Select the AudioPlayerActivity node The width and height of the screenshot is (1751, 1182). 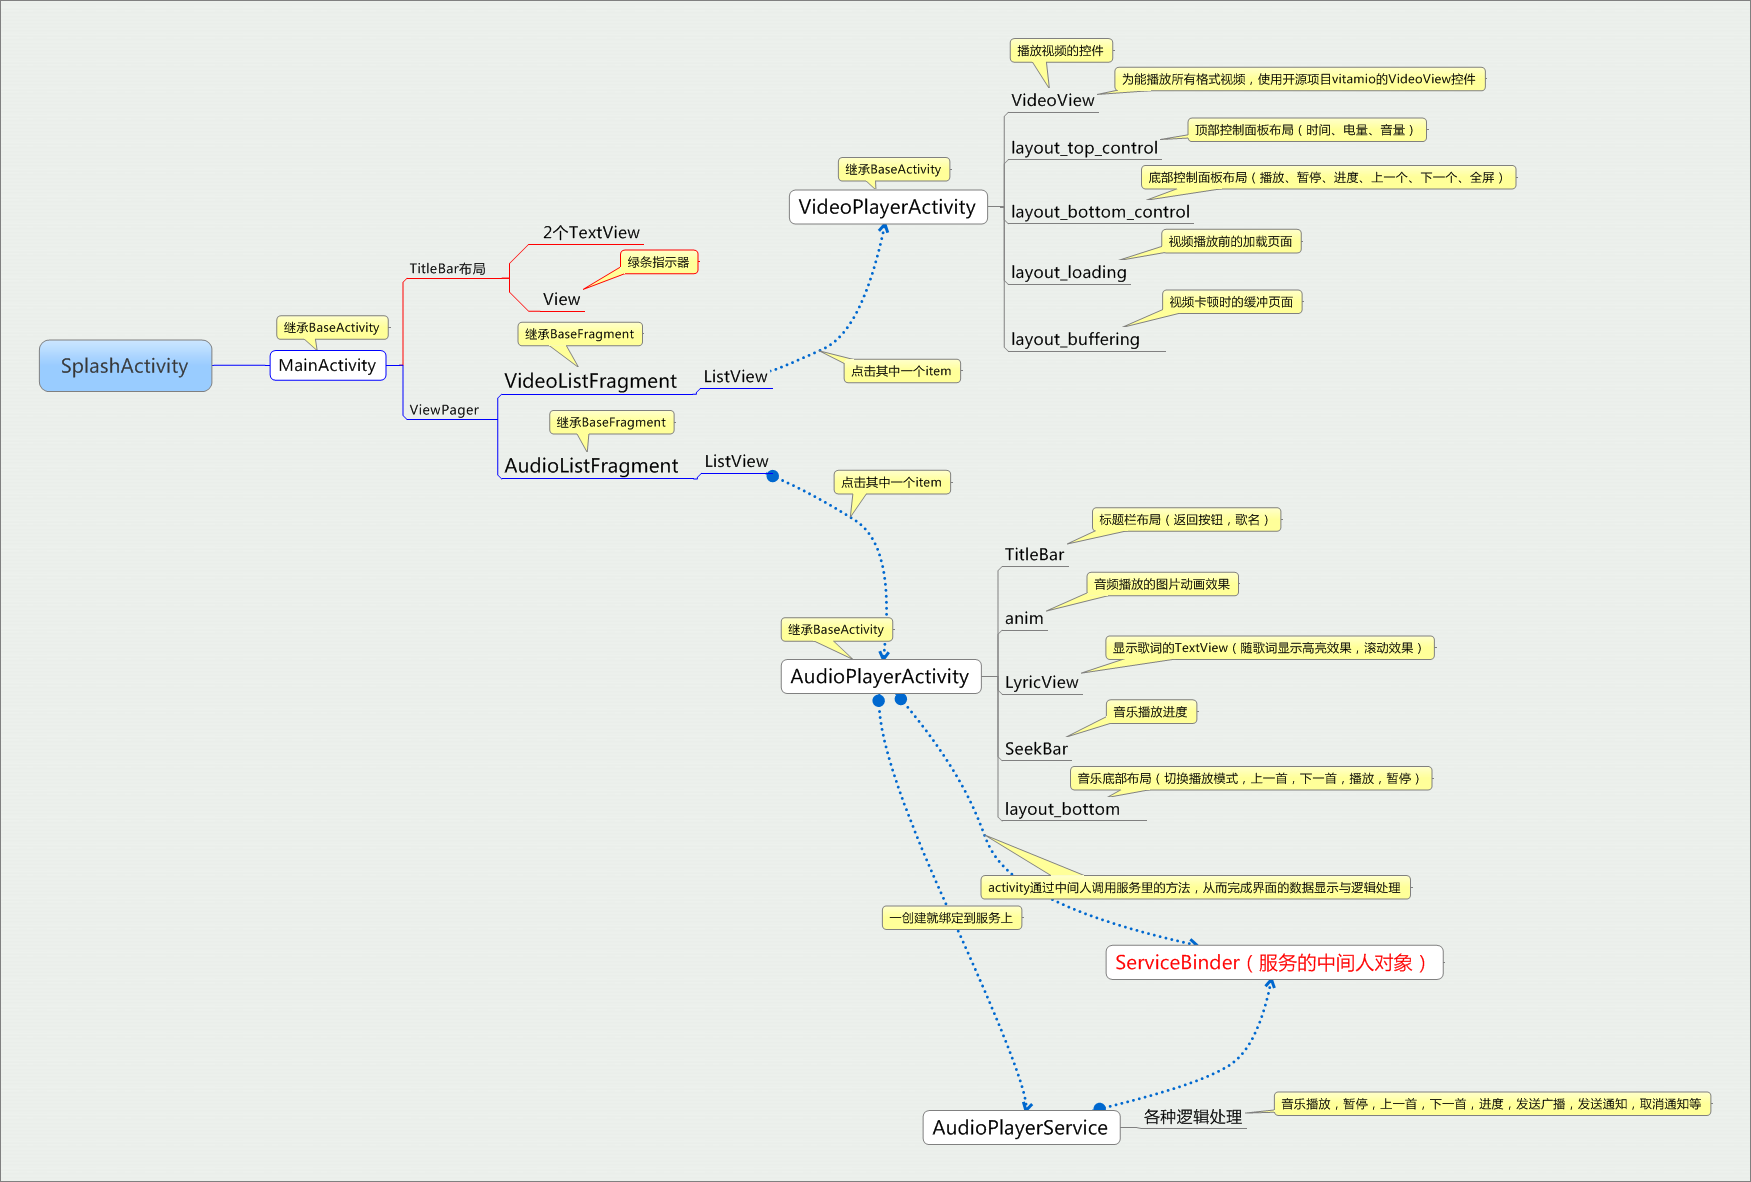pos(880,676)
